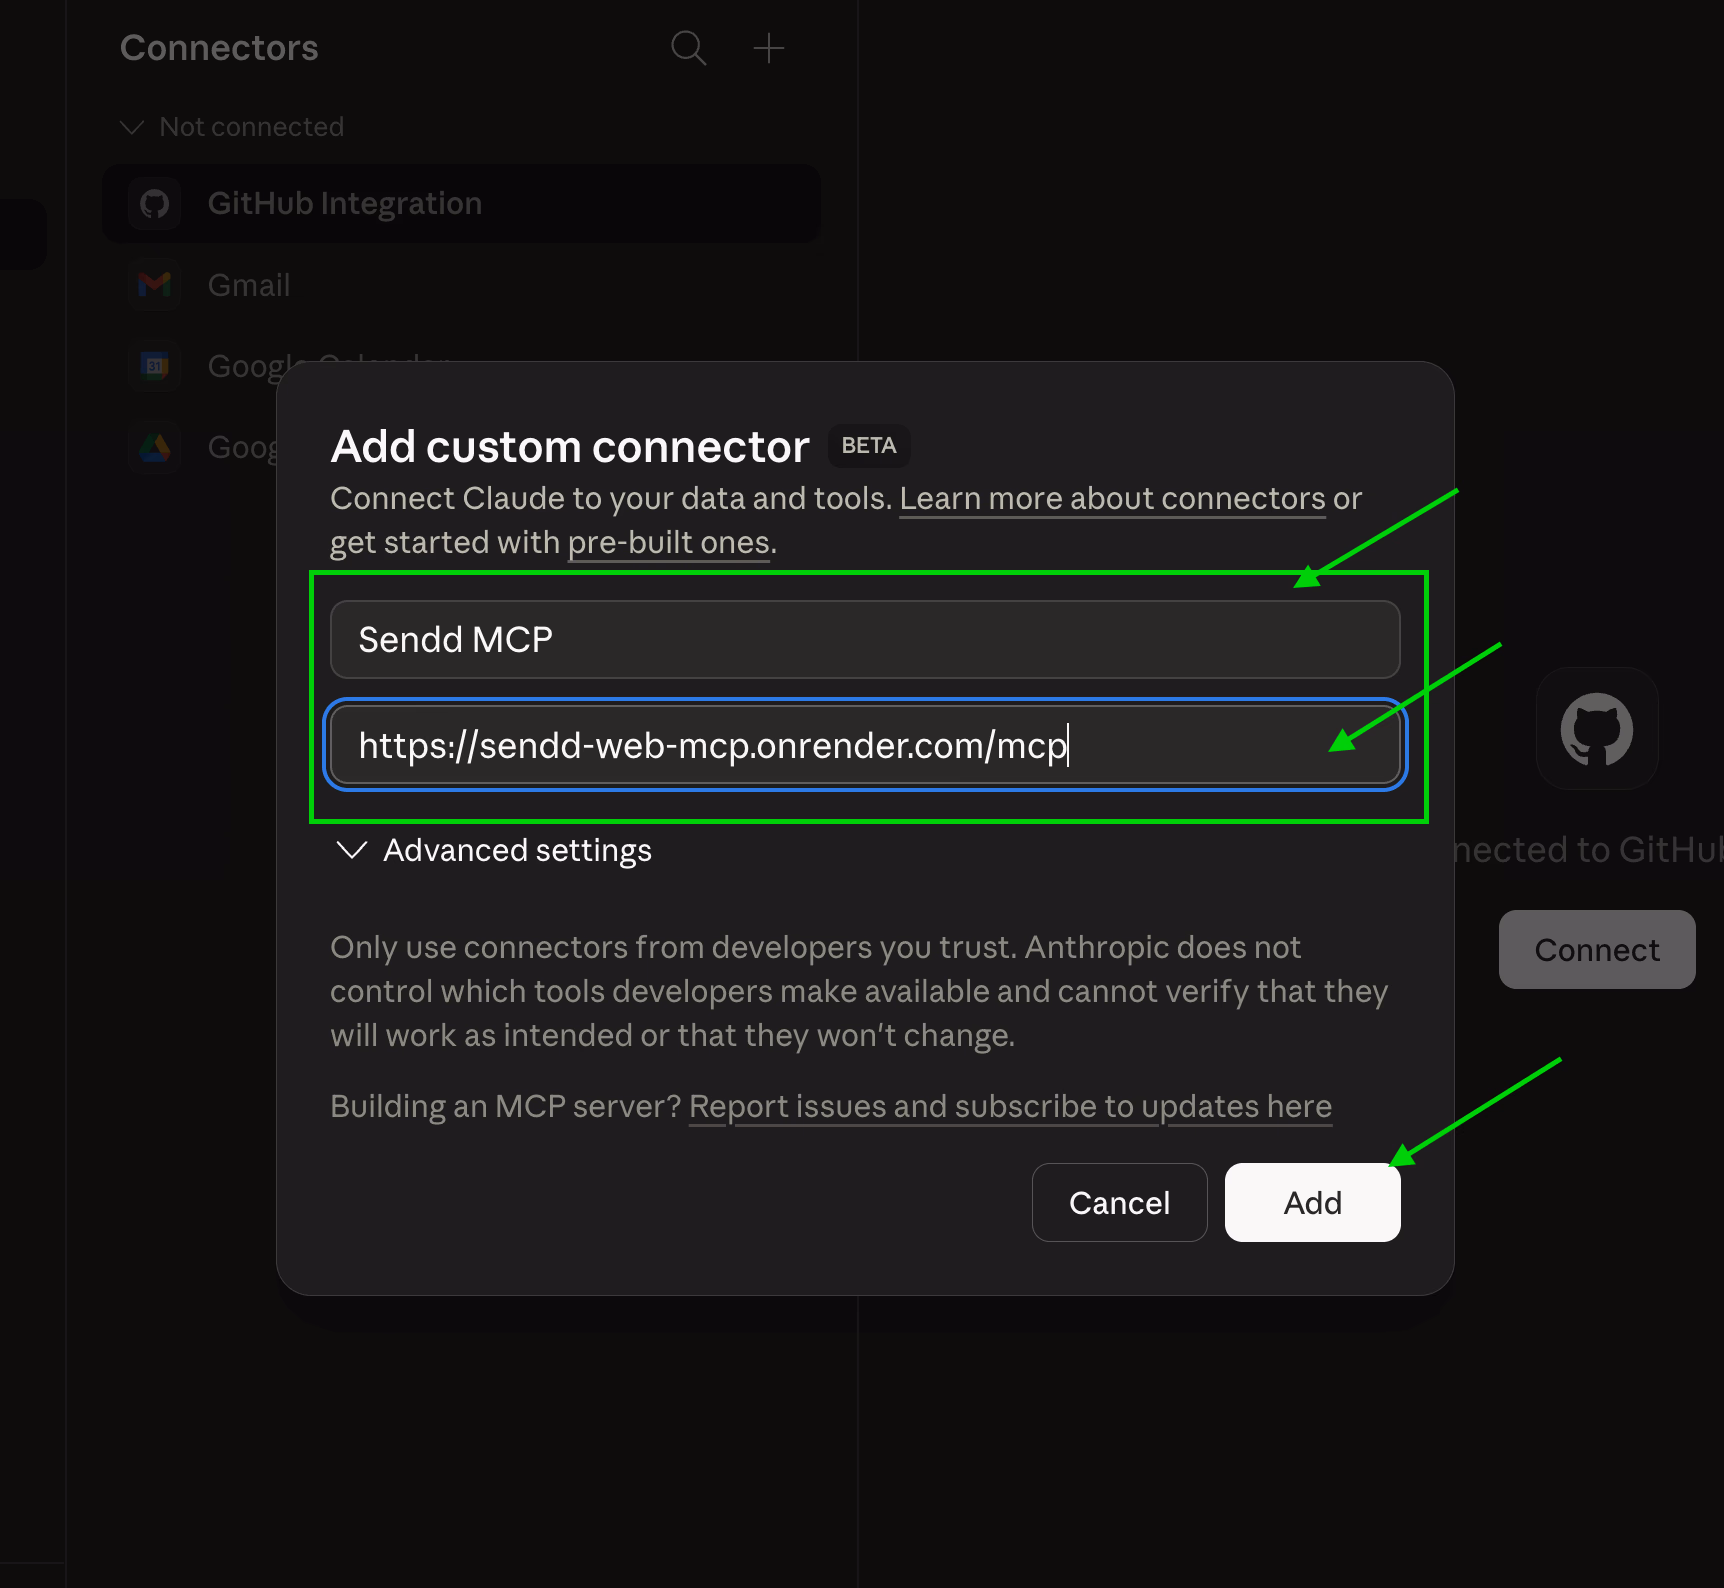Click the BETA badge beside dialog title

[x=868, y=446]
